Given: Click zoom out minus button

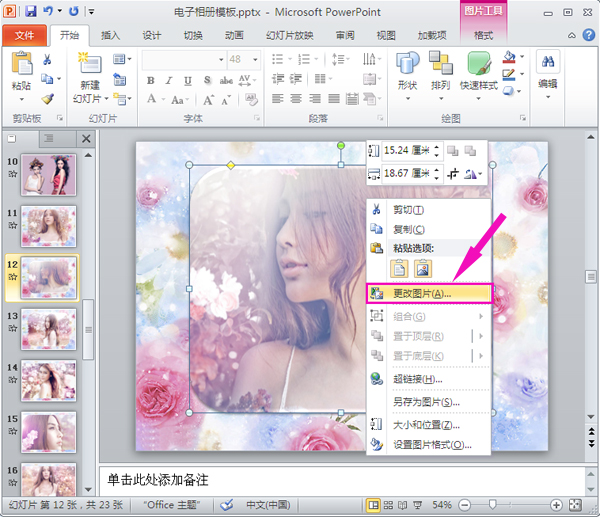Looking at the screenshot, I should tap(465, 505).
